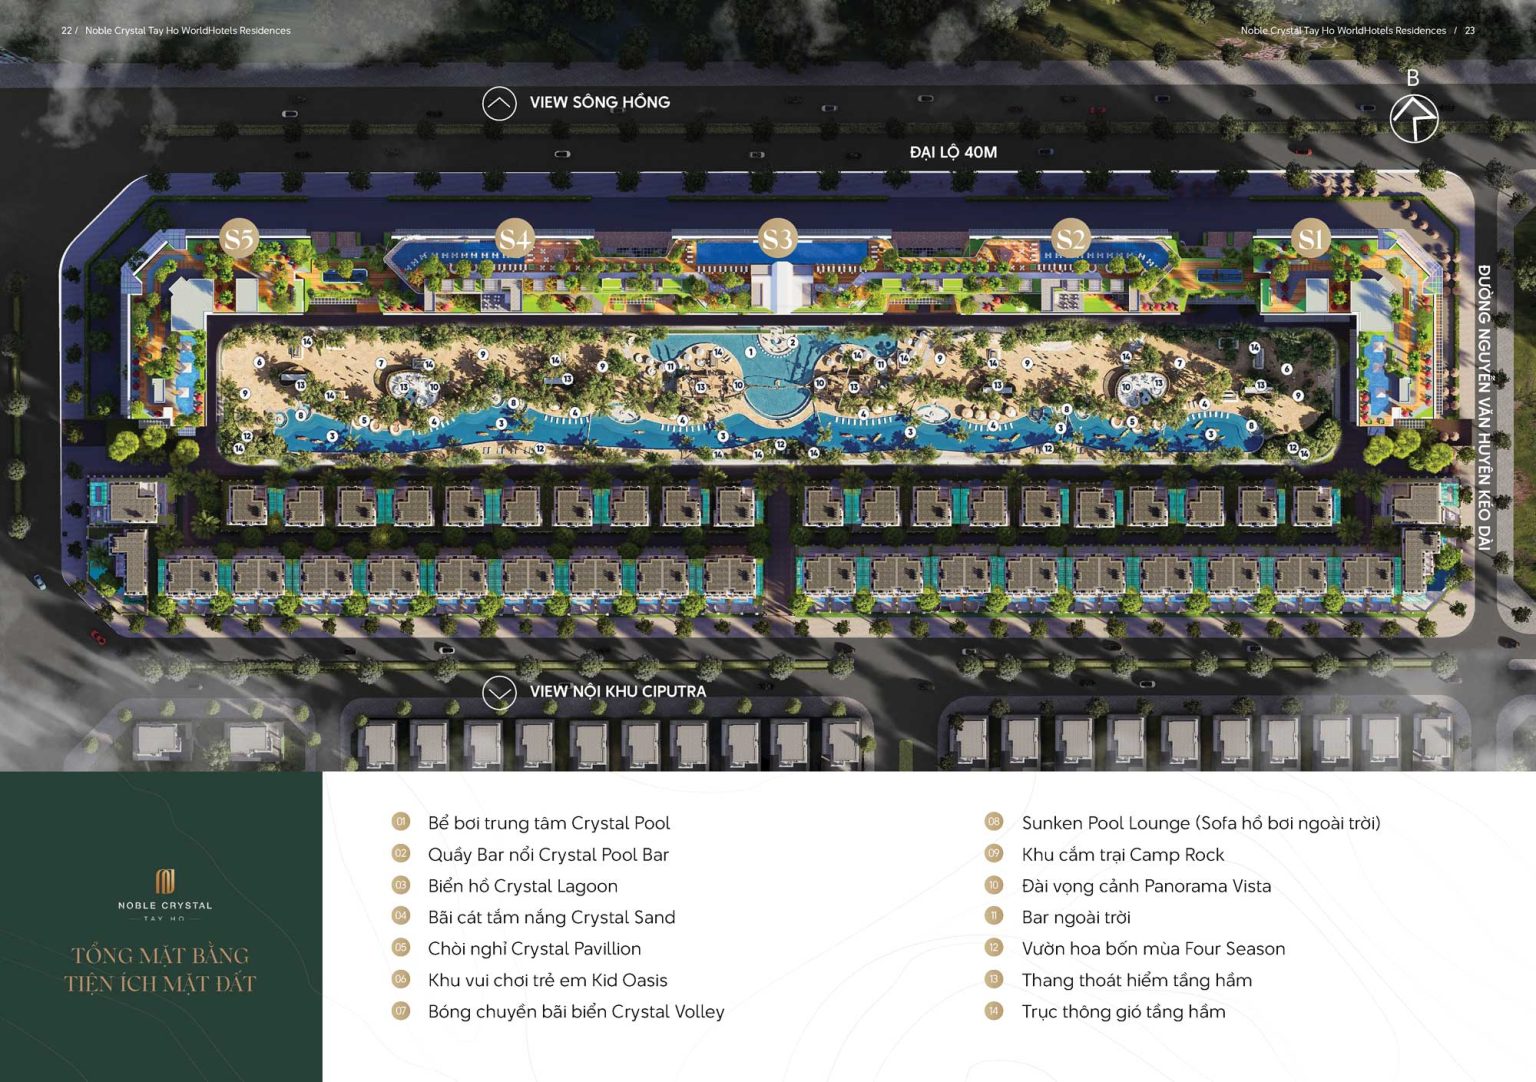Screen dimensions: 1536x1082
Task: Click legend number 08 bullet
Action: click(994, 822)
